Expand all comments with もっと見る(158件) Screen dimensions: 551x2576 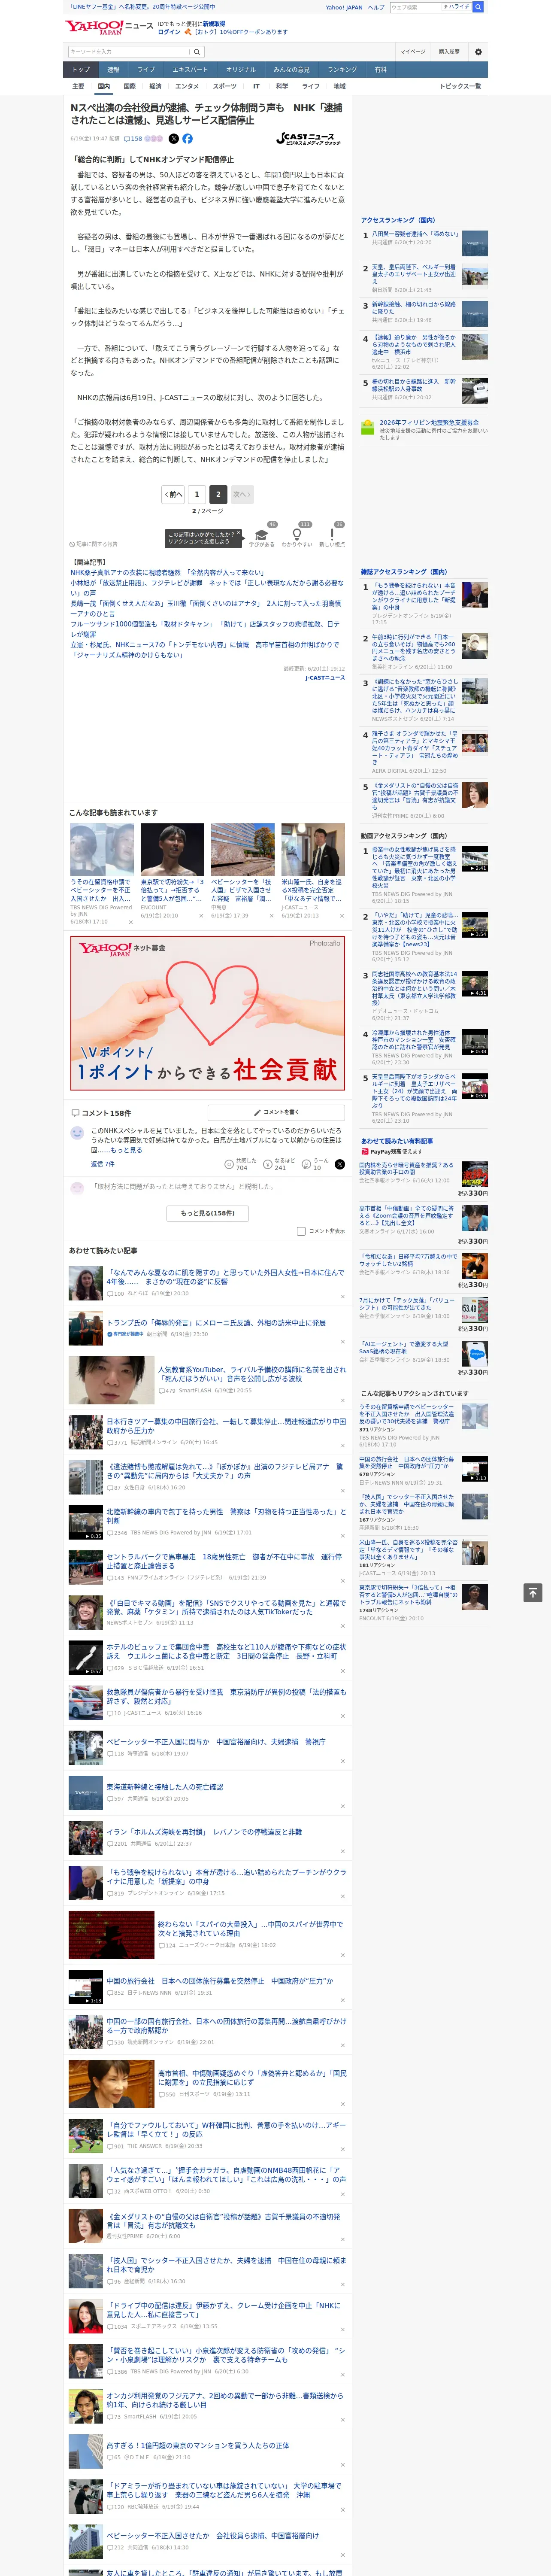pos(208,1213)
